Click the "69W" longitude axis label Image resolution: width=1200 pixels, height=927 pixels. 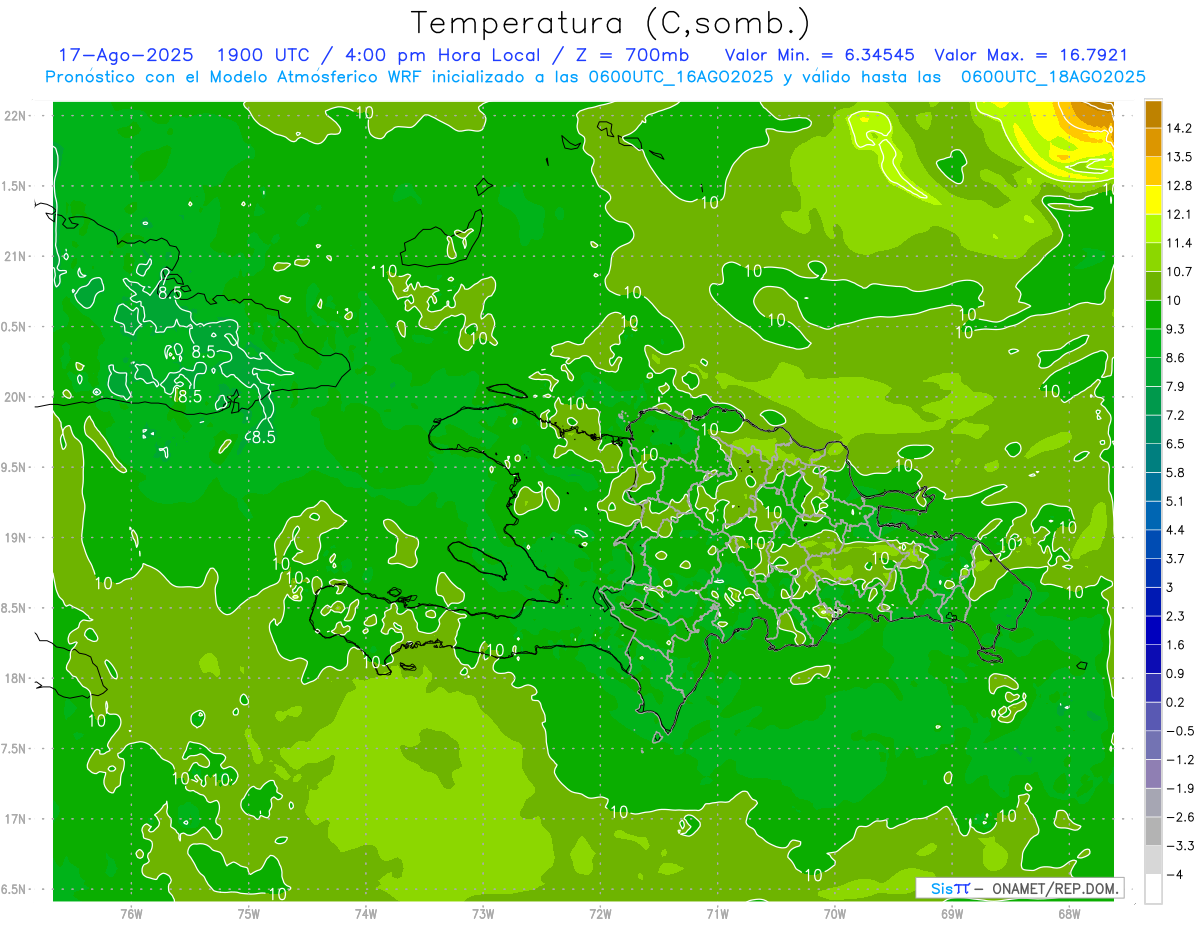pos(952,912)
